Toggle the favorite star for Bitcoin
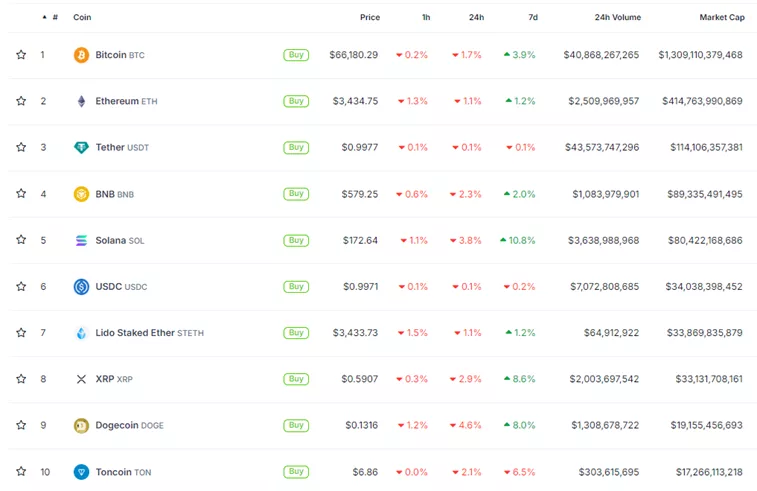The image size is (757, 491). pyautogui.click(x=21, y=55)
